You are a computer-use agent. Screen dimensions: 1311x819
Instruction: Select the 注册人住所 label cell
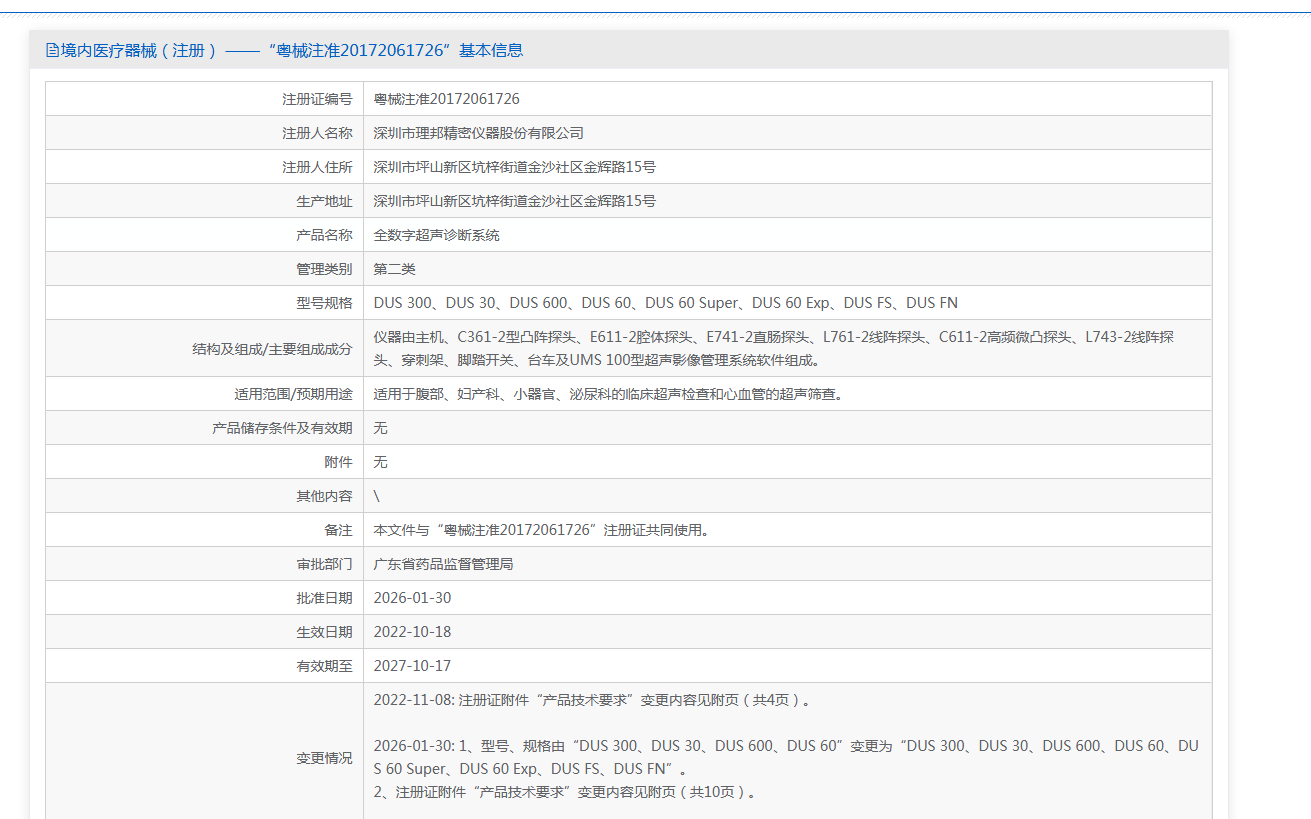[204, 167]
